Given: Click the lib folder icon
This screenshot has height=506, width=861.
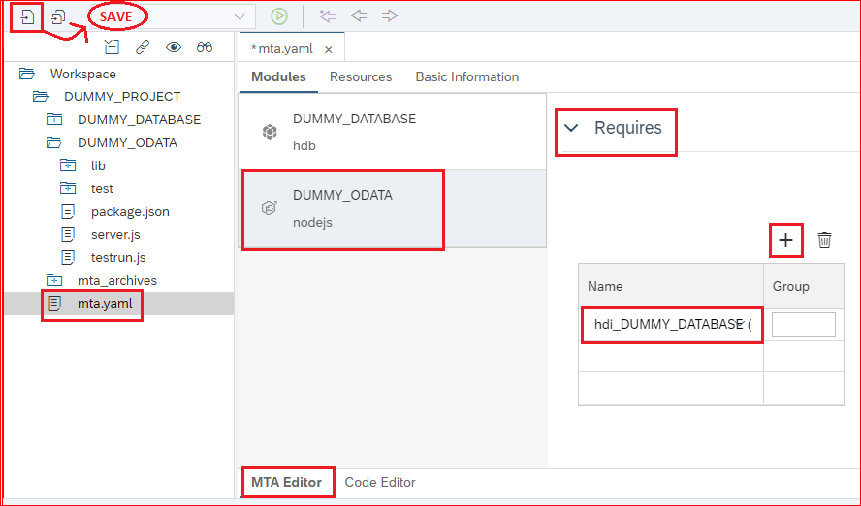Looking at the screenshot, I should click(x=68, y=165).
